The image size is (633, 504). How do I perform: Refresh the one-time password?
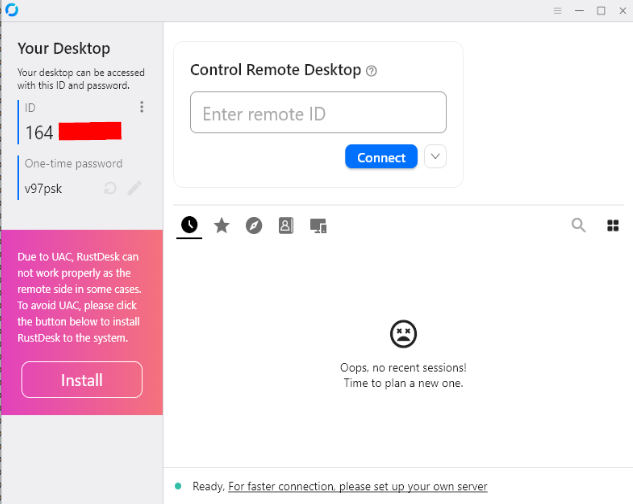click(110, 188)
